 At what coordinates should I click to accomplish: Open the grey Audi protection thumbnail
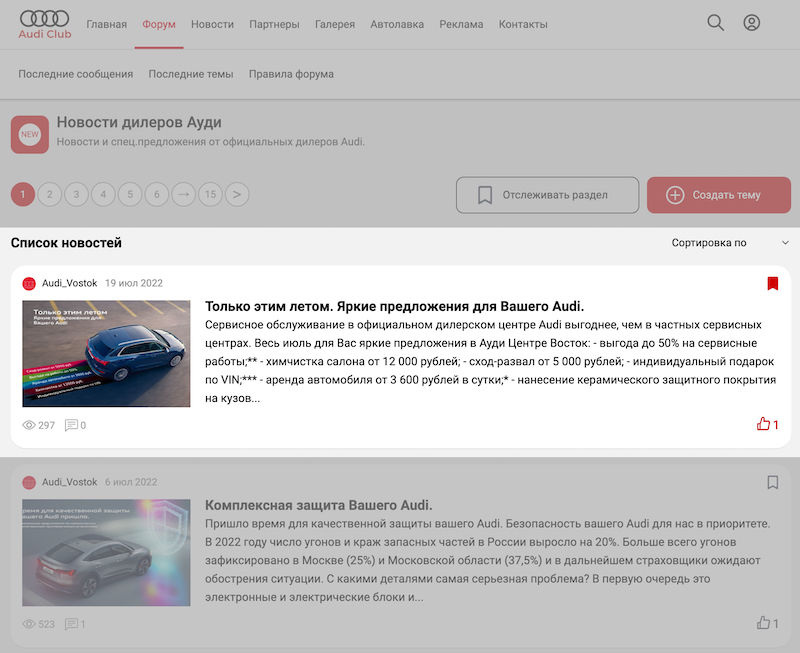click(106, 552)
